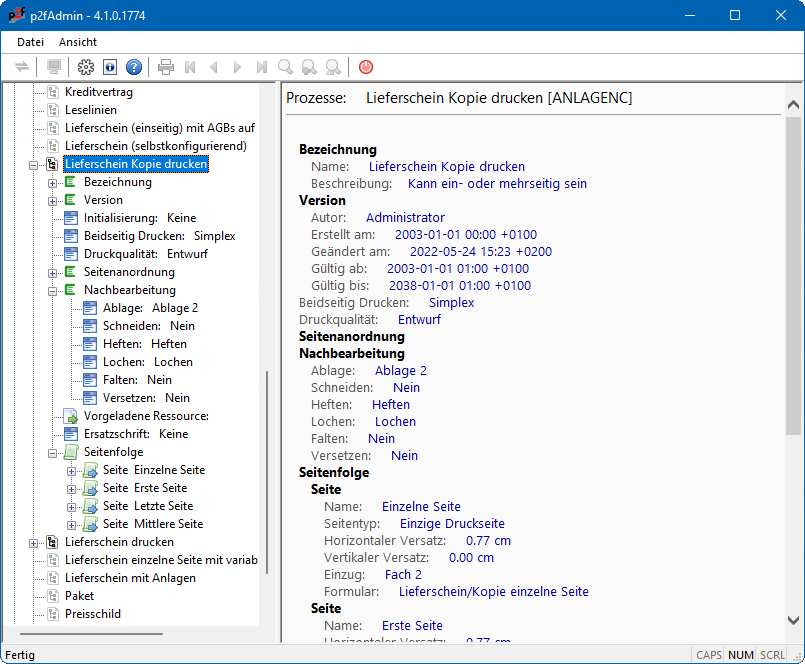Collapse the Nachbearbeitung tree node
This screenshot has height=664, width=805.
(x=53, y=290)
